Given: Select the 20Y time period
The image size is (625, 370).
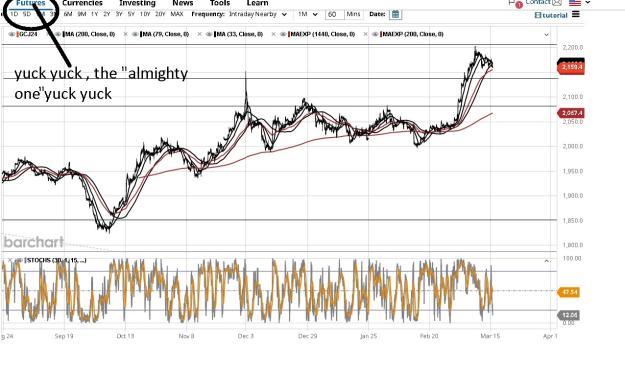Looking at the screenshot, I should (x=160, y=14).
